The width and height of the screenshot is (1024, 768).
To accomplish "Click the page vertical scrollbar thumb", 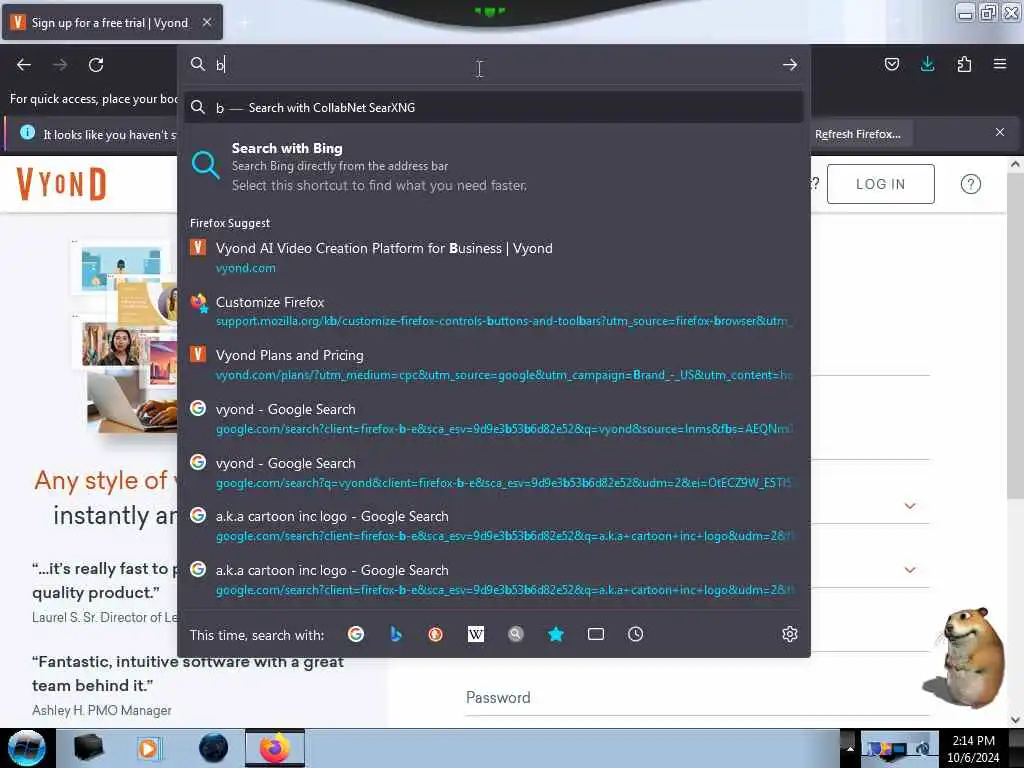I will pos(1014,336).
